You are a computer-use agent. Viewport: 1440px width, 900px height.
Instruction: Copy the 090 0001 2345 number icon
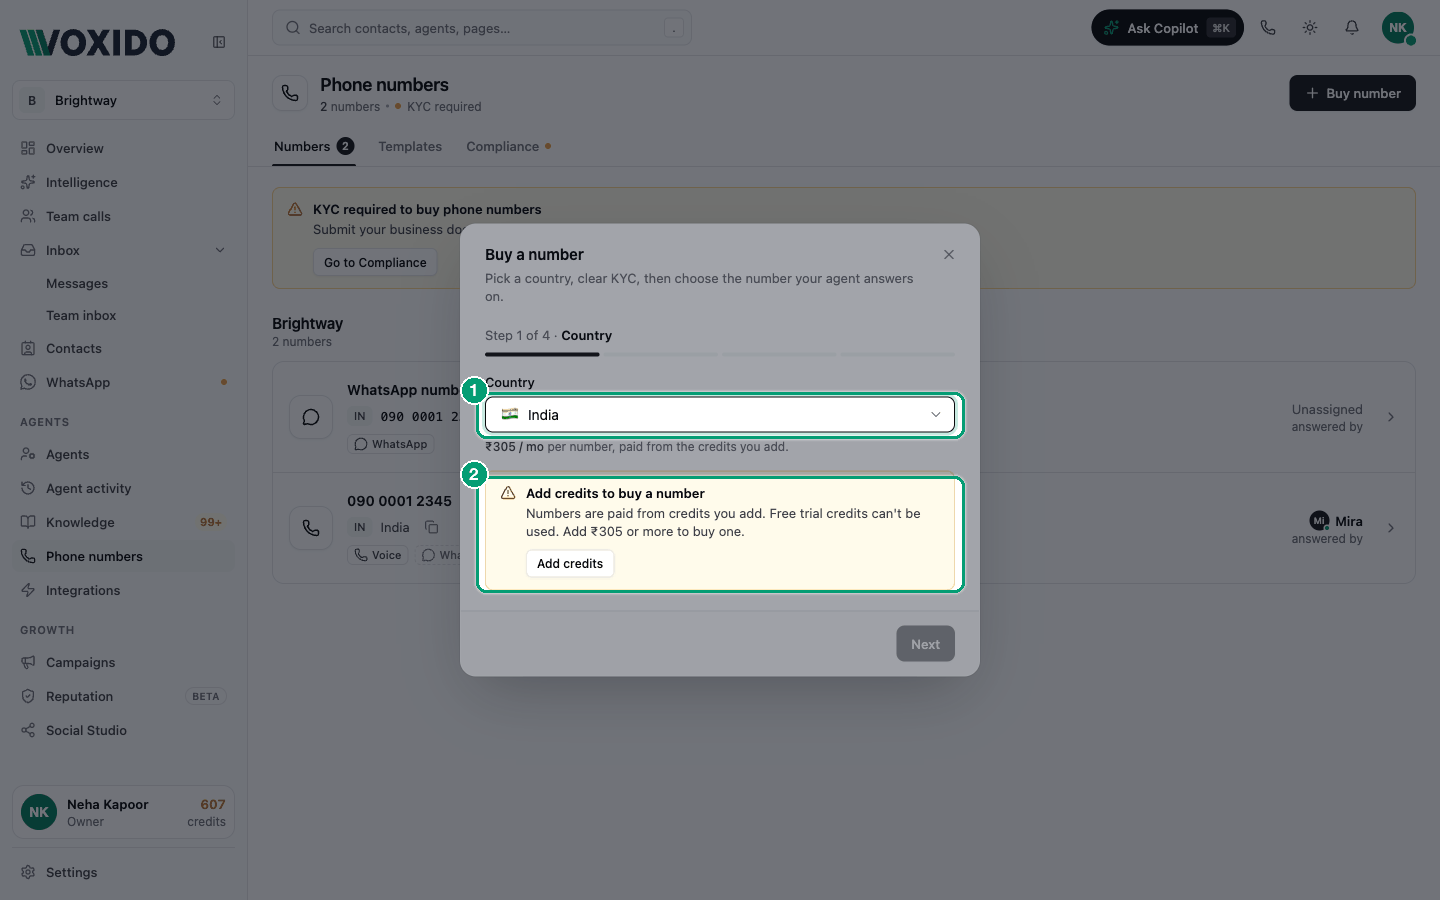coord(432,527)
